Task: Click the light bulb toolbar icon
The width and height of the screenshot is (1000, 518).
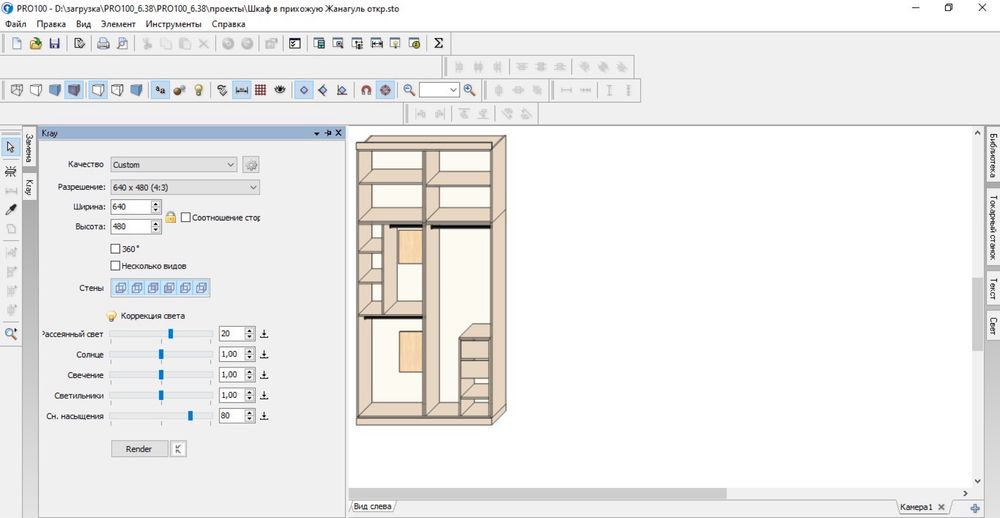Action: (198, 90)
